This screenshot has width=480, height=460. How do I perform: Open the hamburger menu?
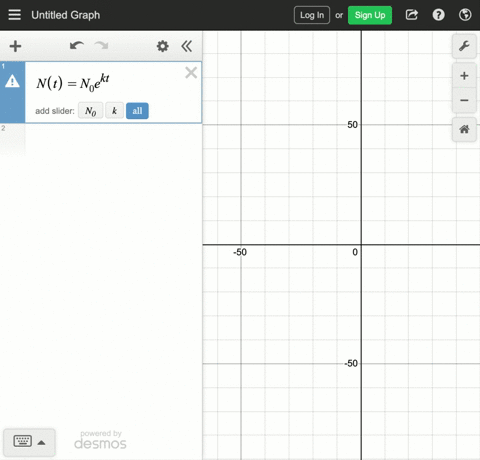[14, 15]
